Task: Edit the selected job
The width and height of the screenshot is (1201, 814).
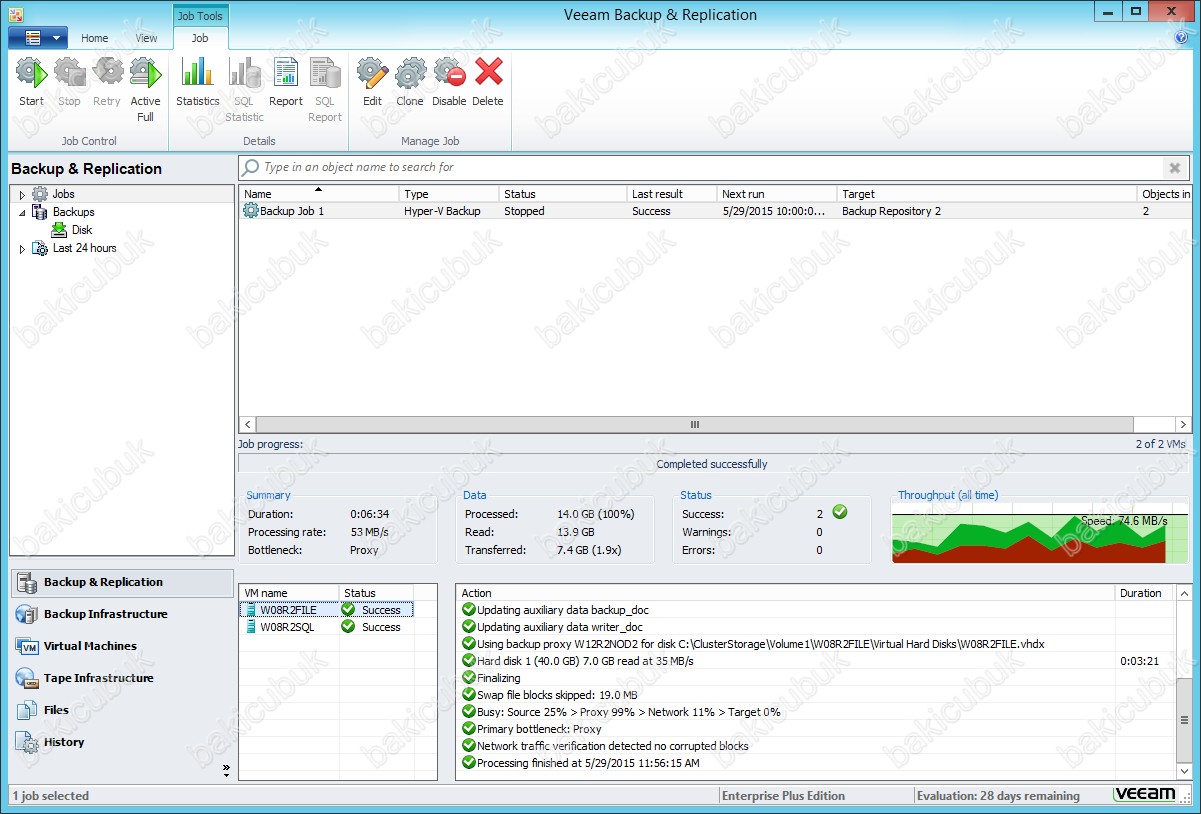Action: point(372,82)
